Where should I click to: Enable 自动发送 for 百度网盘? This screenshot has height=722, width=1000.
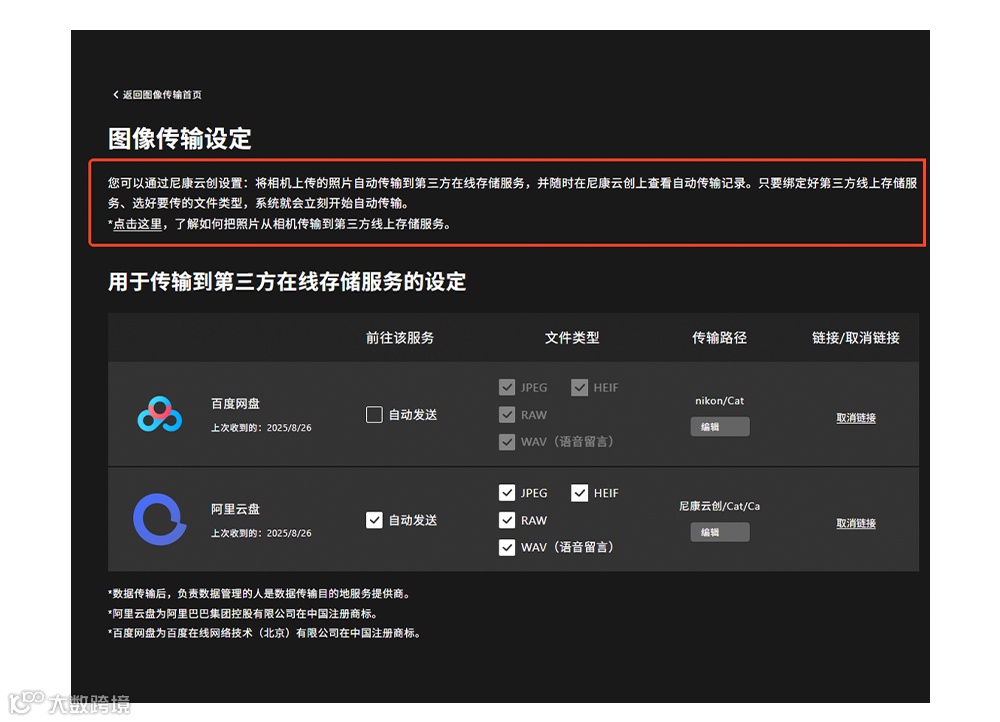click(374, 415)
